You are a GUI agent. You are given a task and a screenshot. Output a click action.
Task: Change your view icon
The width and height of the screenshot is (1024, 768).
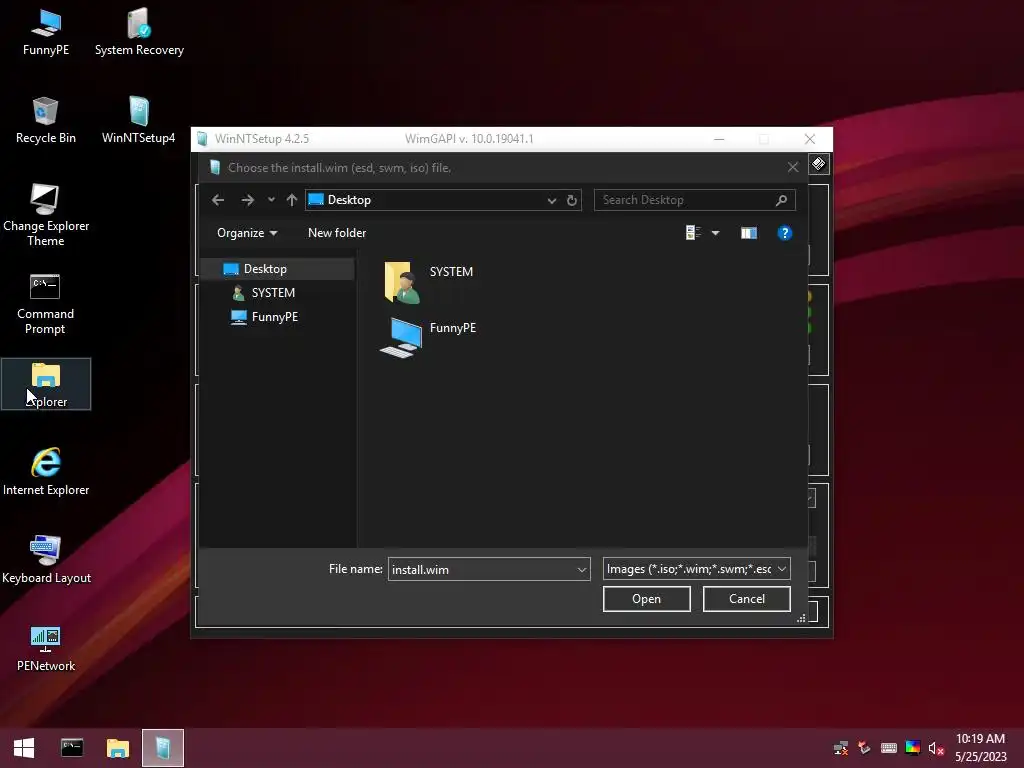tap(693, 232)
